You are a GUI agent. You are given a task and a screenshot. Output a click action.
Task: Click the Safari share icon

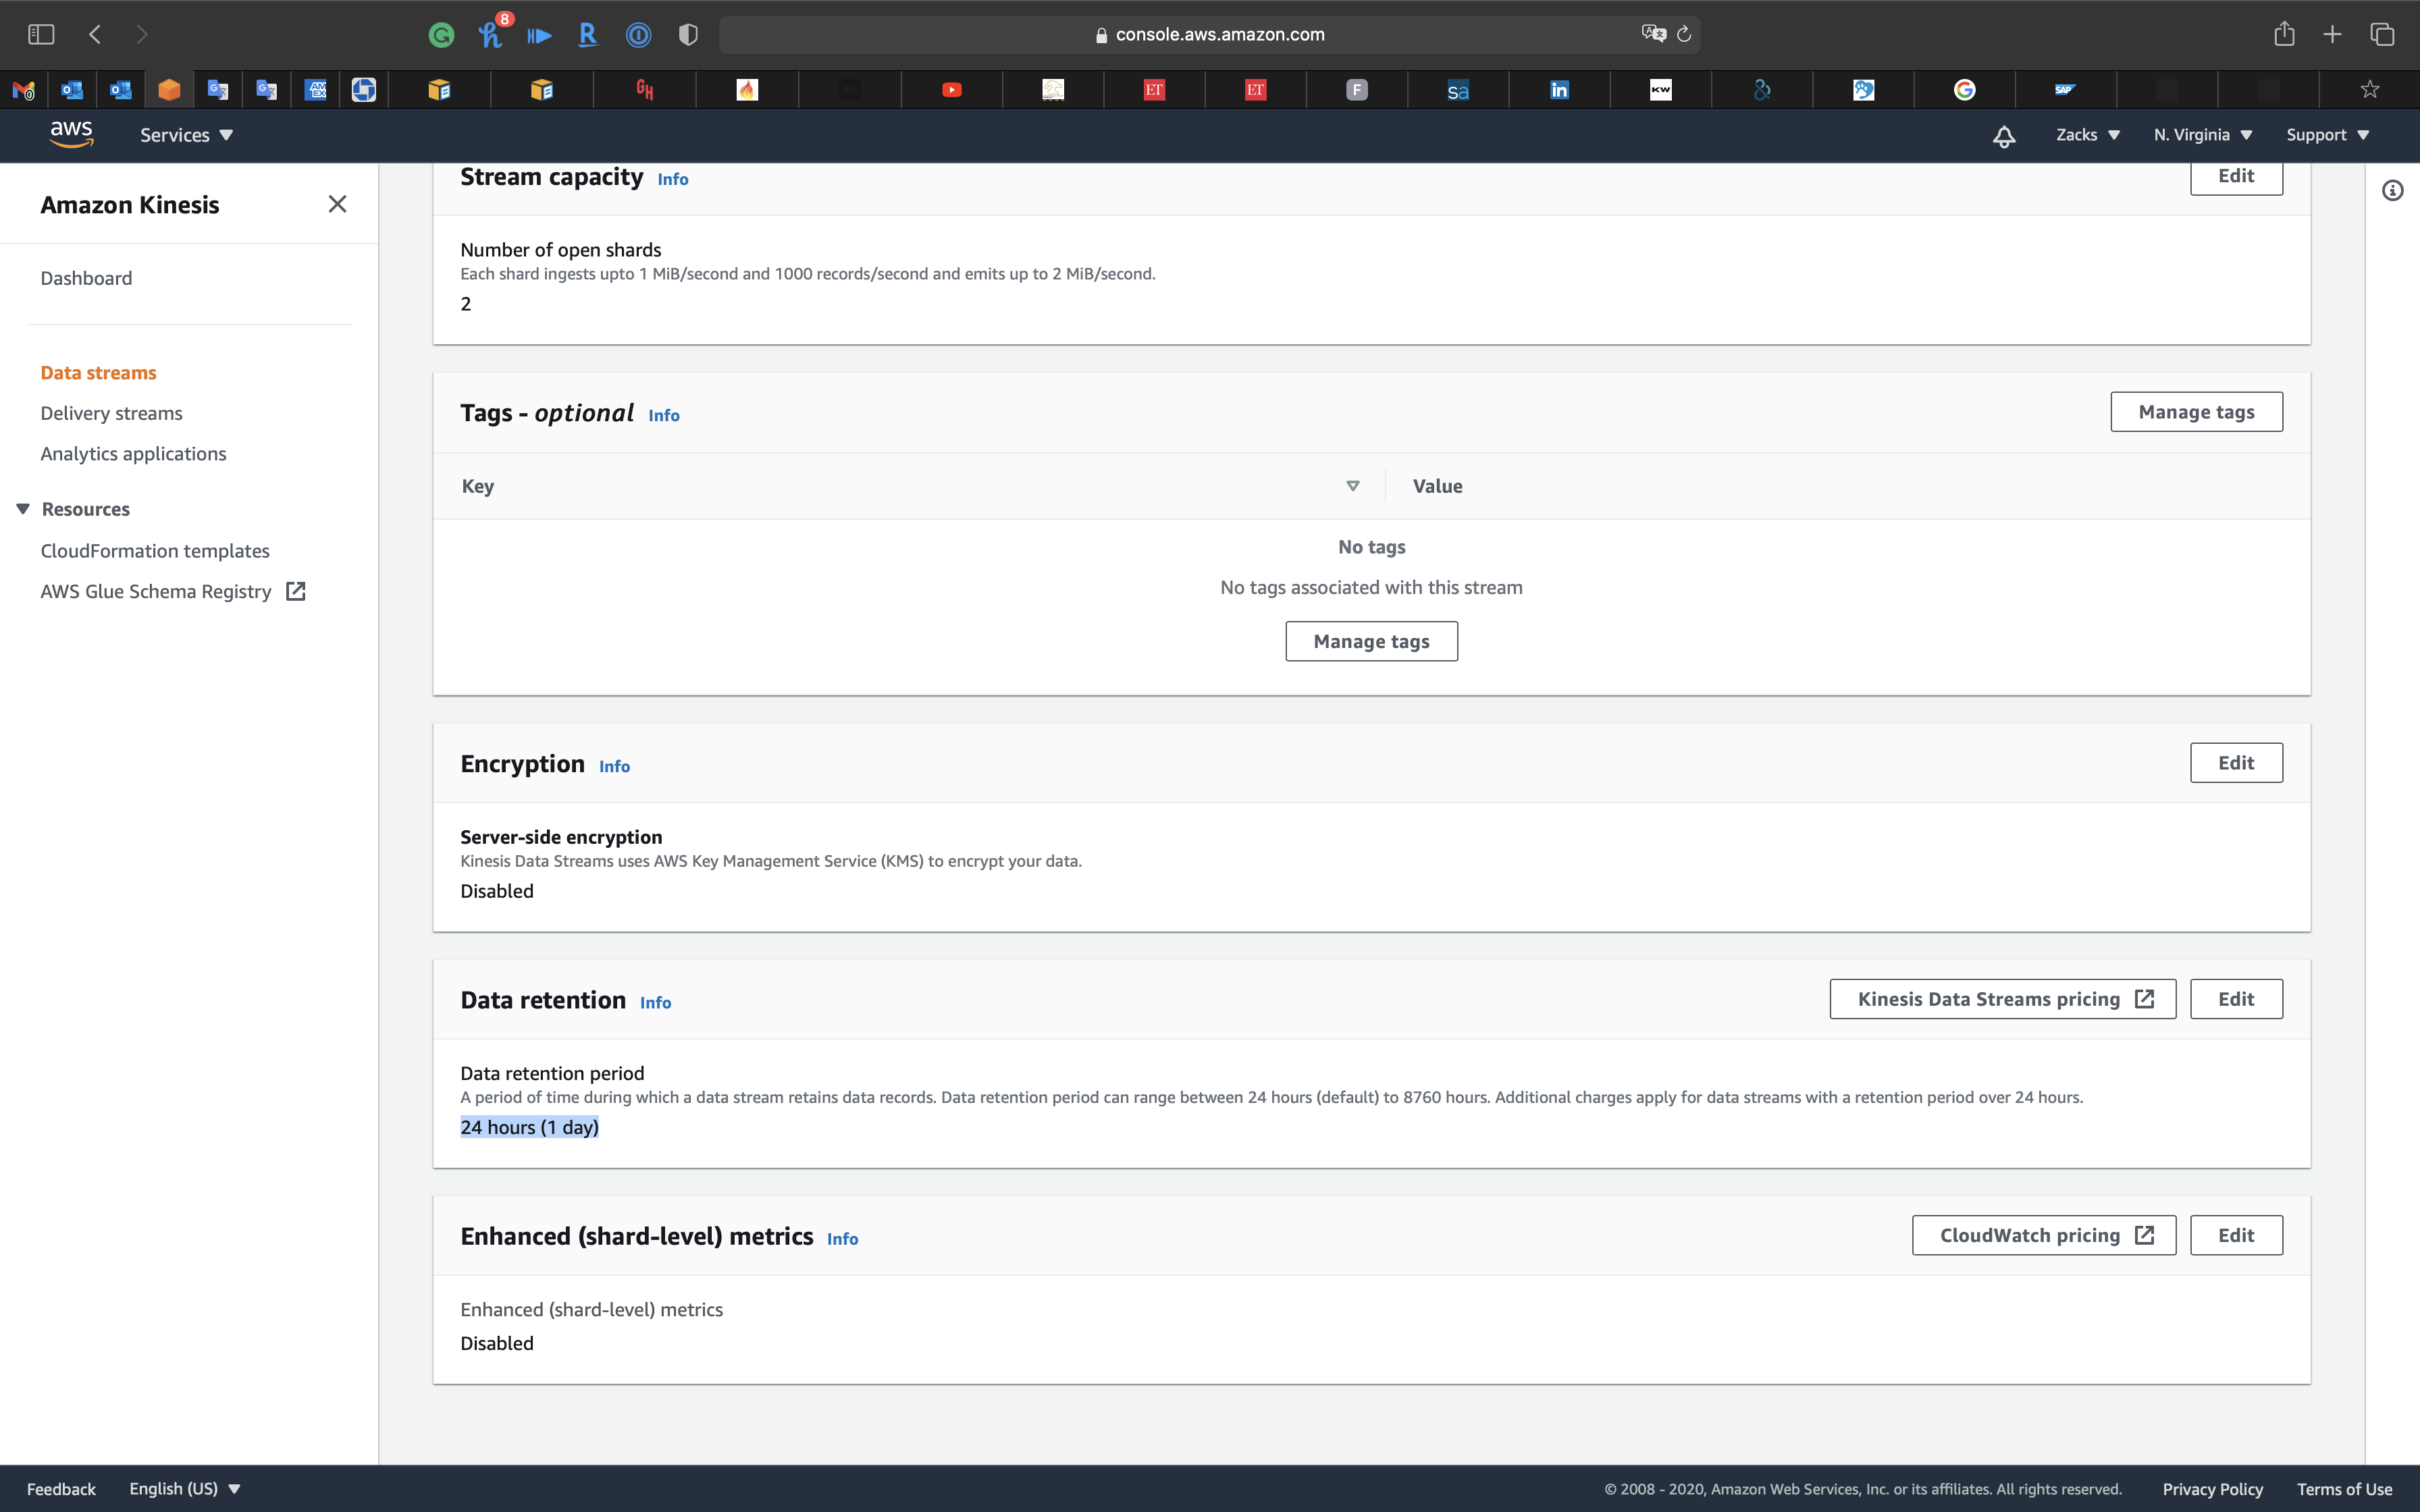(x=2284, y=34)
